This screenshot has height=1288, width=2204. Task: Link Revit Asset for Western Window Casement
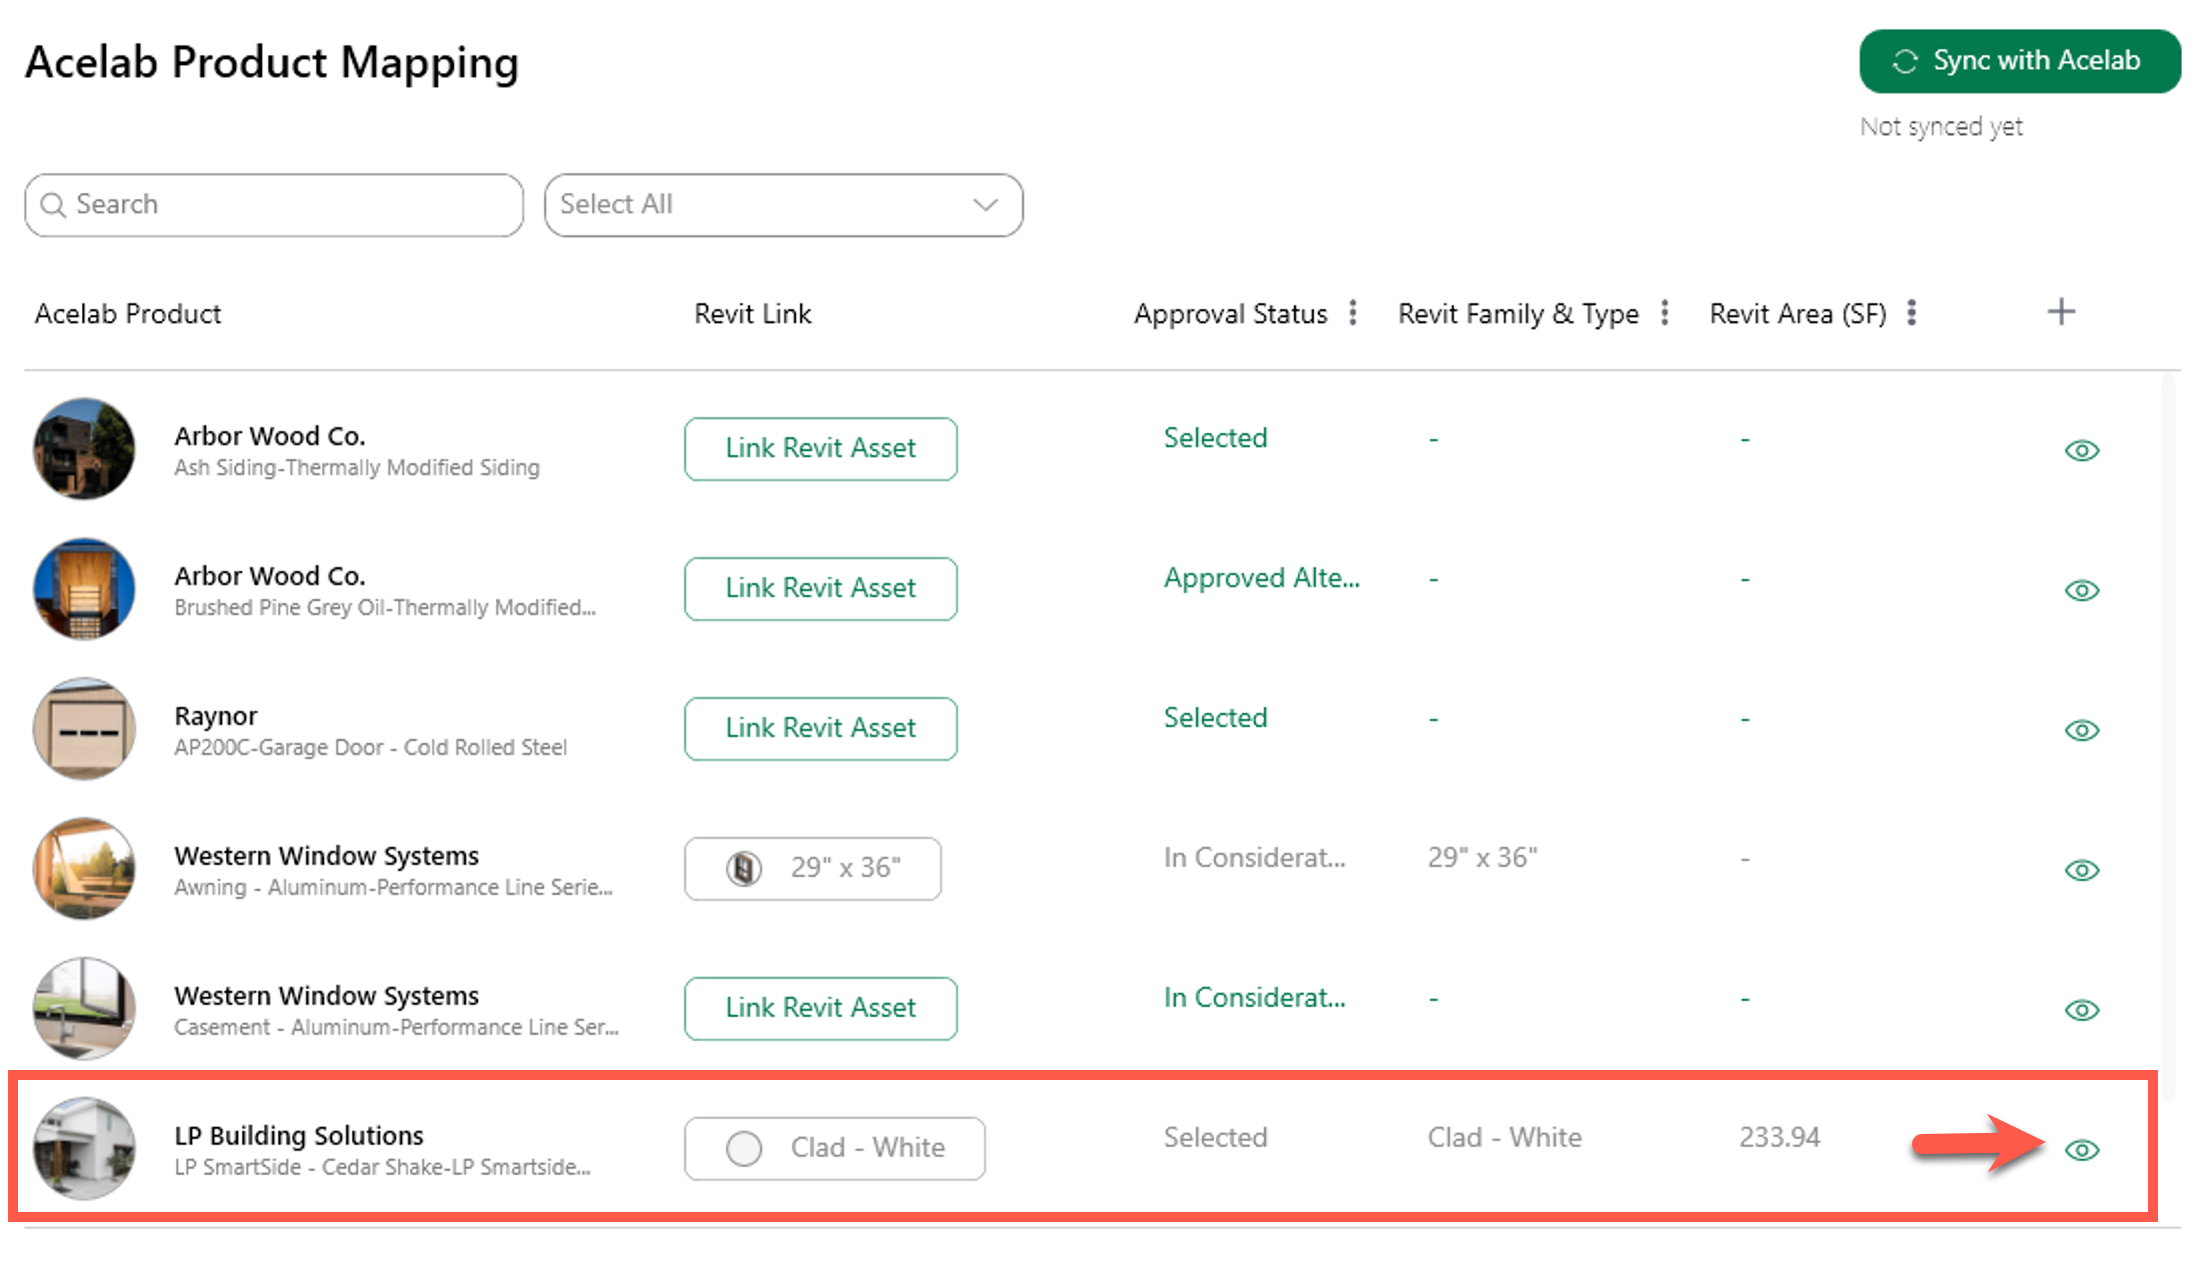point(820,1008)
